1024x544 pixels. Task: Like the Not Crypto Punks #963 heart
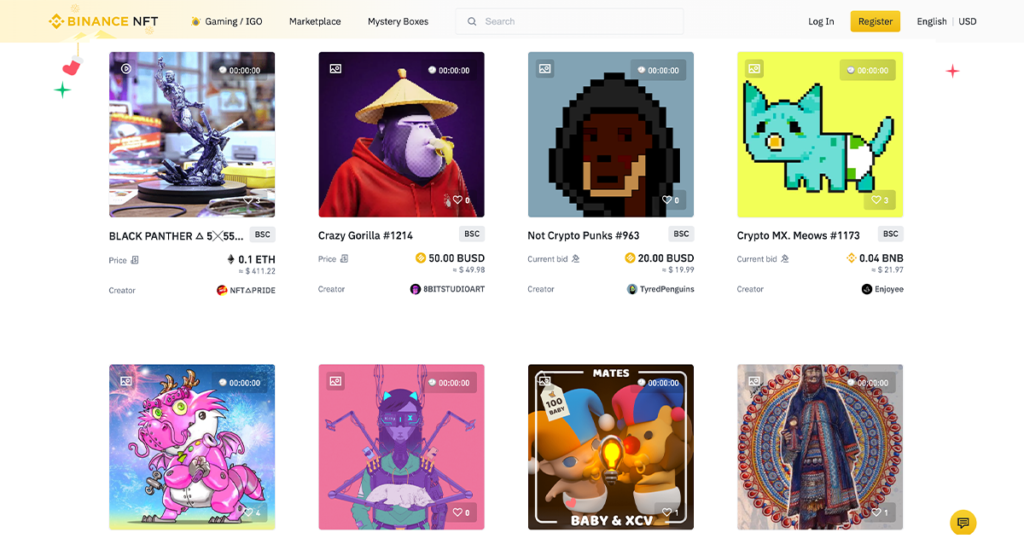[x=667, y=200]
